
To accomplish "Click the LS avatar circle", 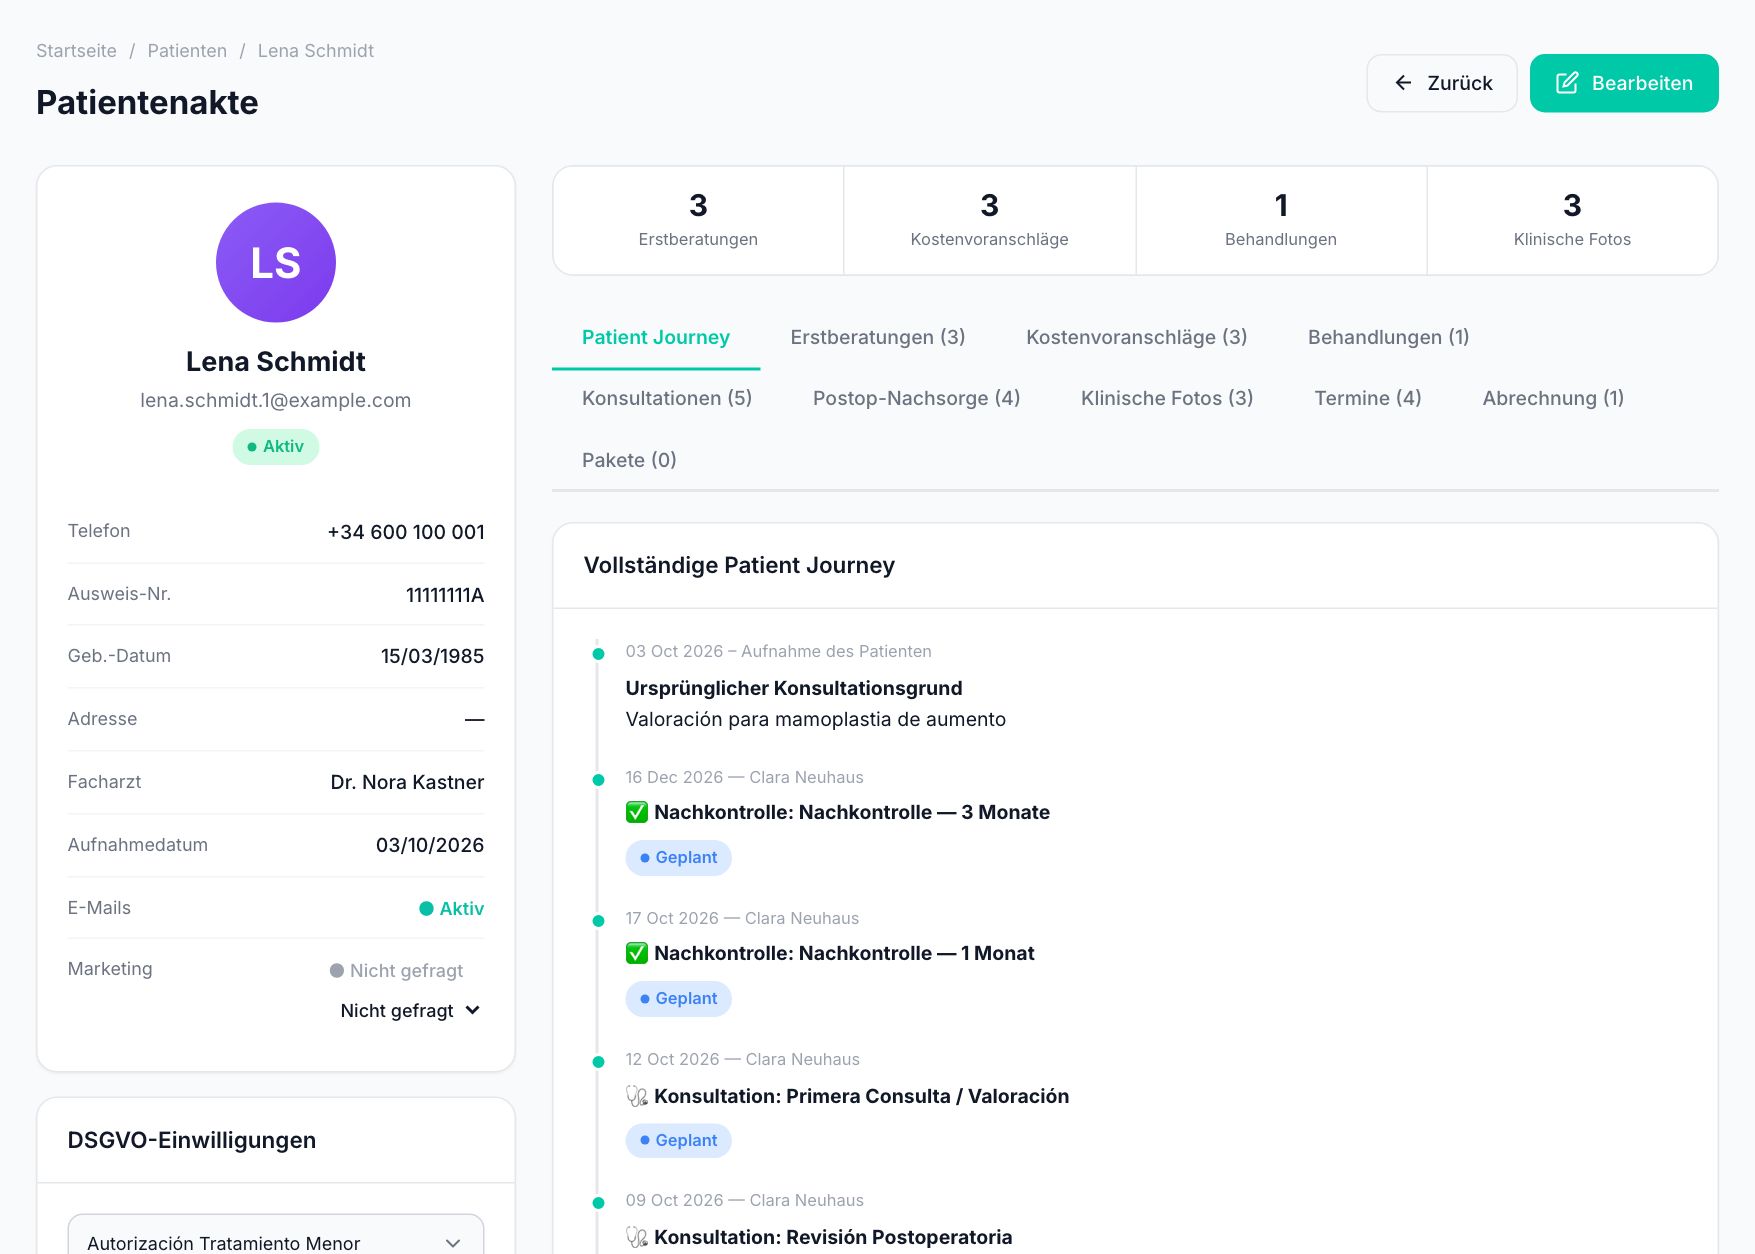I will click(x=276, y=262).
